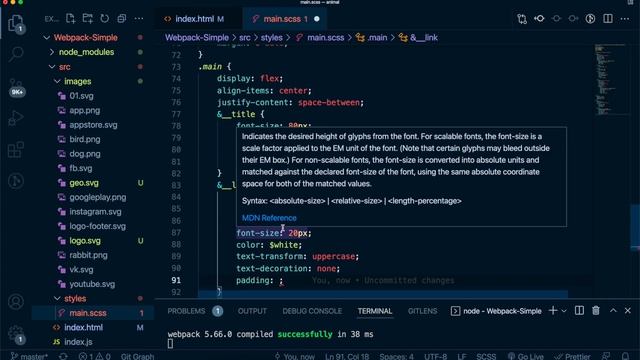Open the OUTPUT panel tab
The image size is (640, 360).
coord(252,311)
